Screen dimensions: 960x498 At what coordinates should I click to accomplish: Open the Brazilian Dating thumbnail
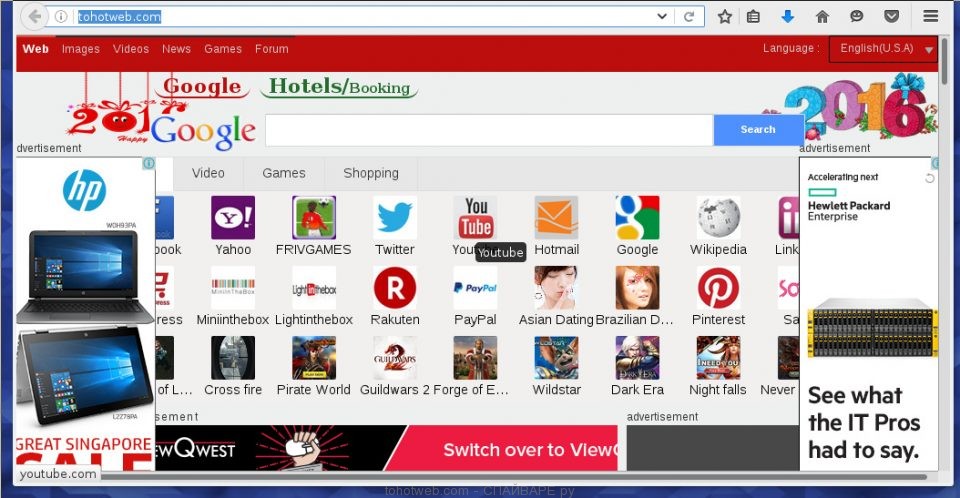[x=637, y=287]
